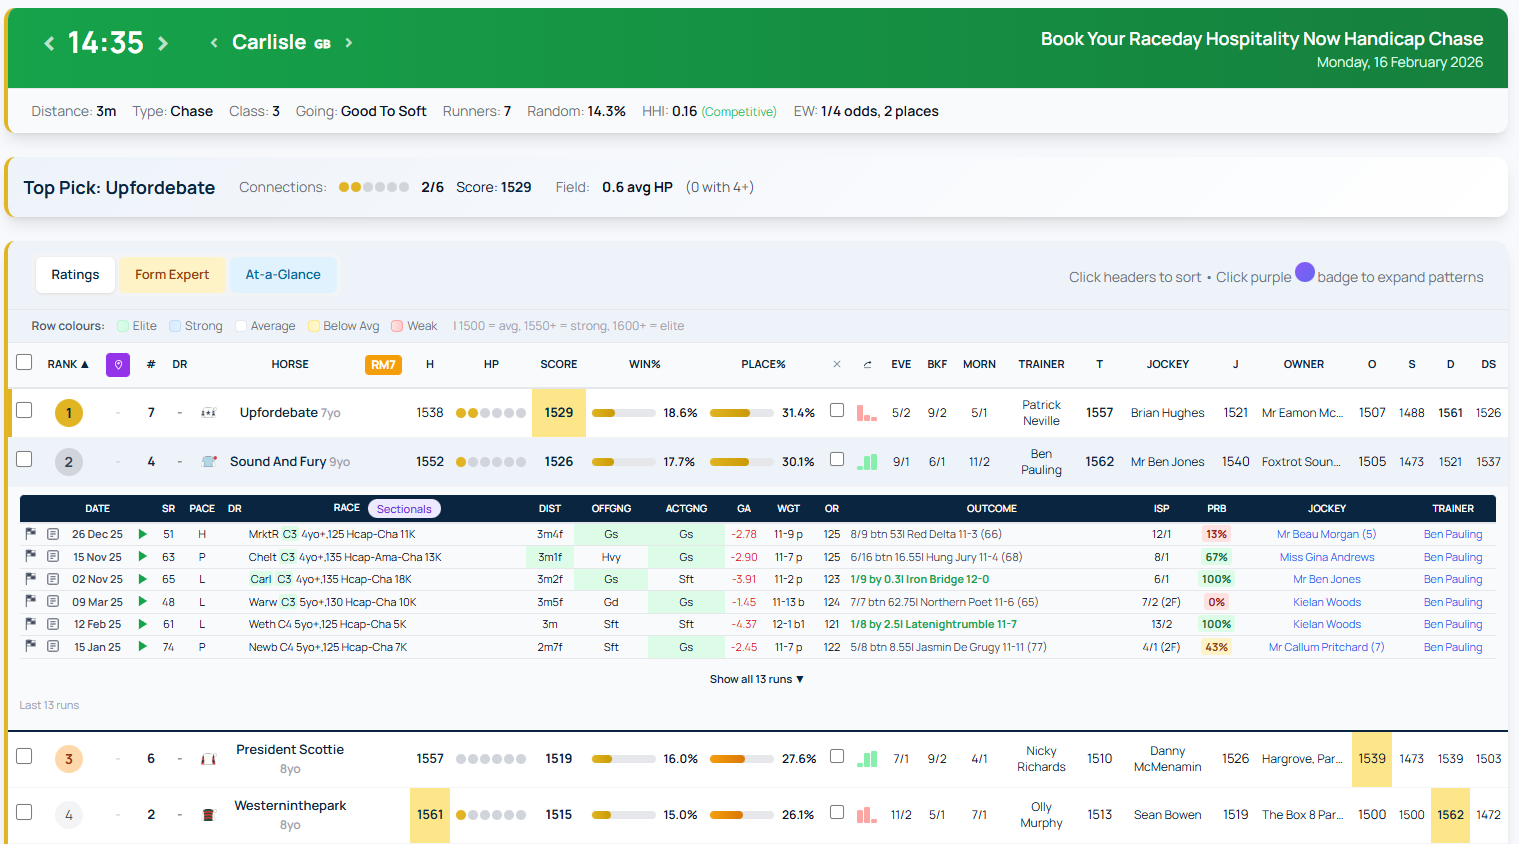The height and width of the screenshot is (844, 1519).
Task: Click the X column header above the checkboxes
Action: pyautogui.click(x=837, y=364)
